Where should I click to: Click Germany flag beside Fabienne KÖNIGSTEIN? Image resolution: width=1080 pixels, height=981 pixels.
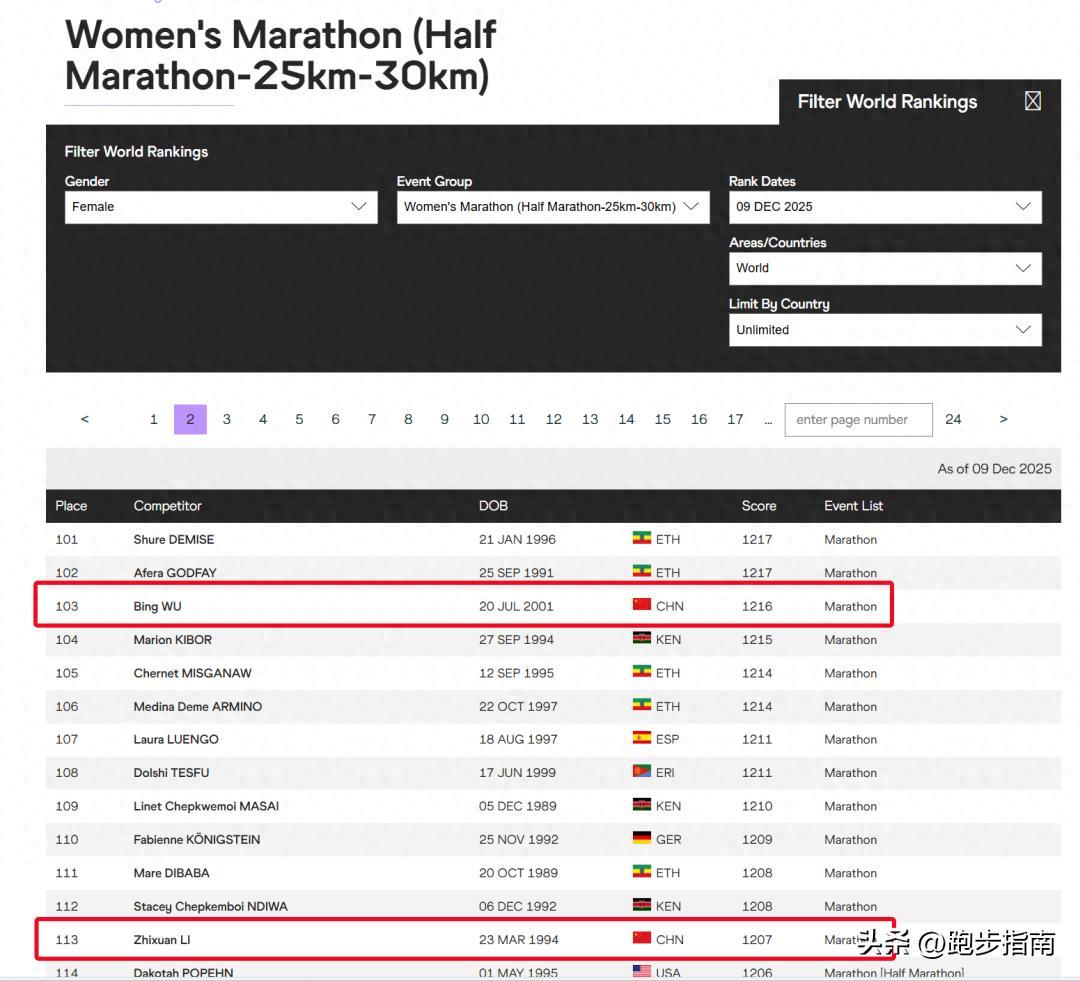[642, 838]
